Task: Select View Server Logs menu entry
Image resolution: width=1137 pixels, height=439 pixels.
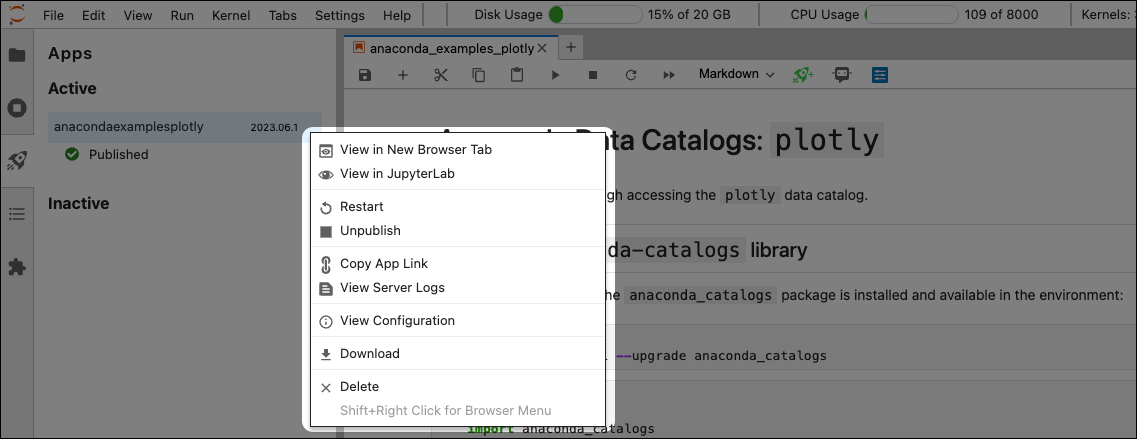Action: pyautogui.click(x=458, y=287)
